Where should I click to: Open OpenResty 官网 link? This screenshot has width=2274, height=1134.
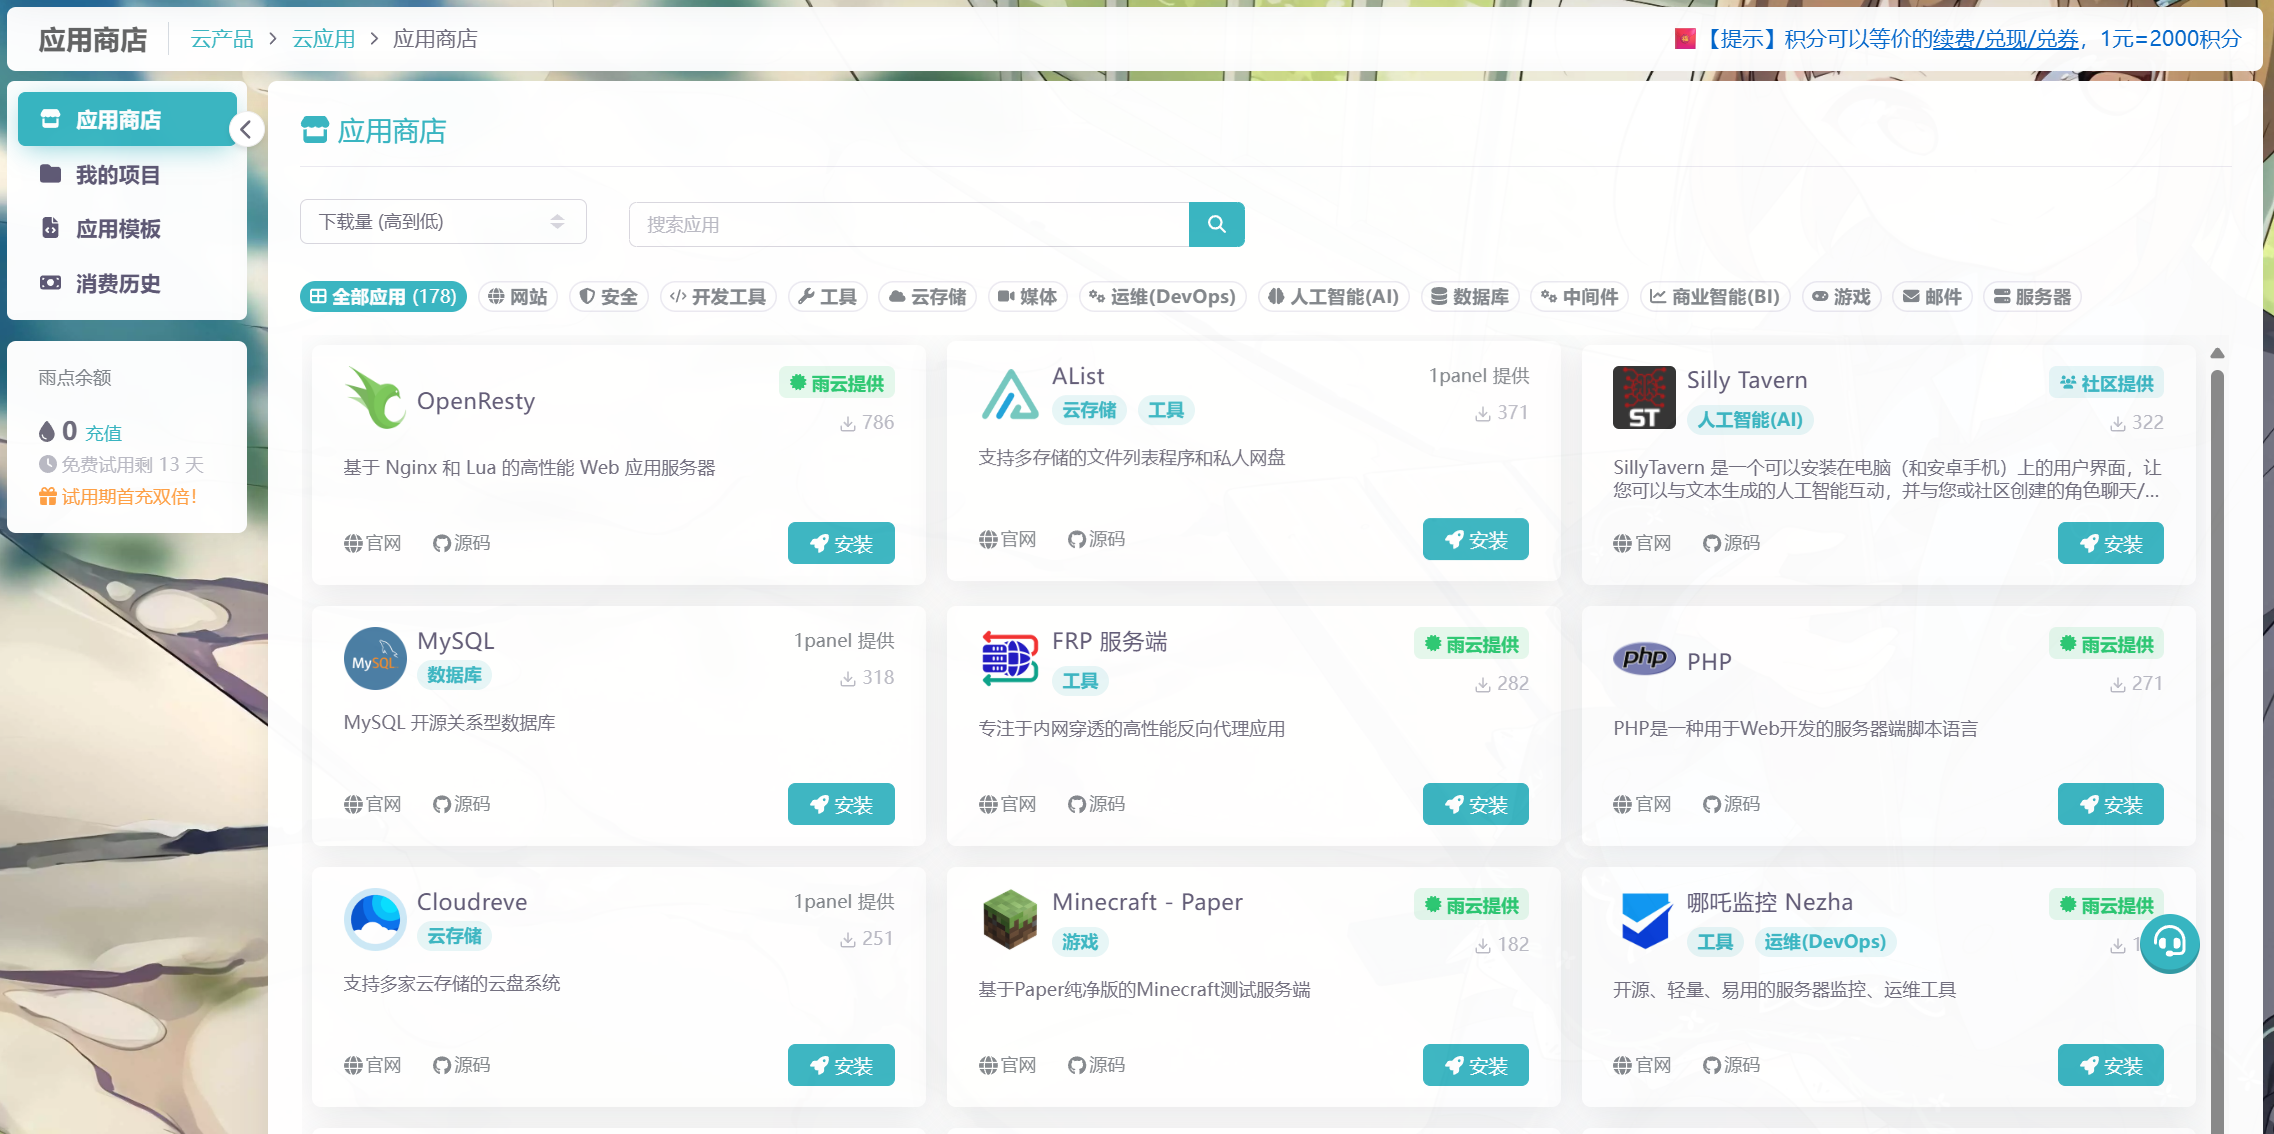click(373, 543)
